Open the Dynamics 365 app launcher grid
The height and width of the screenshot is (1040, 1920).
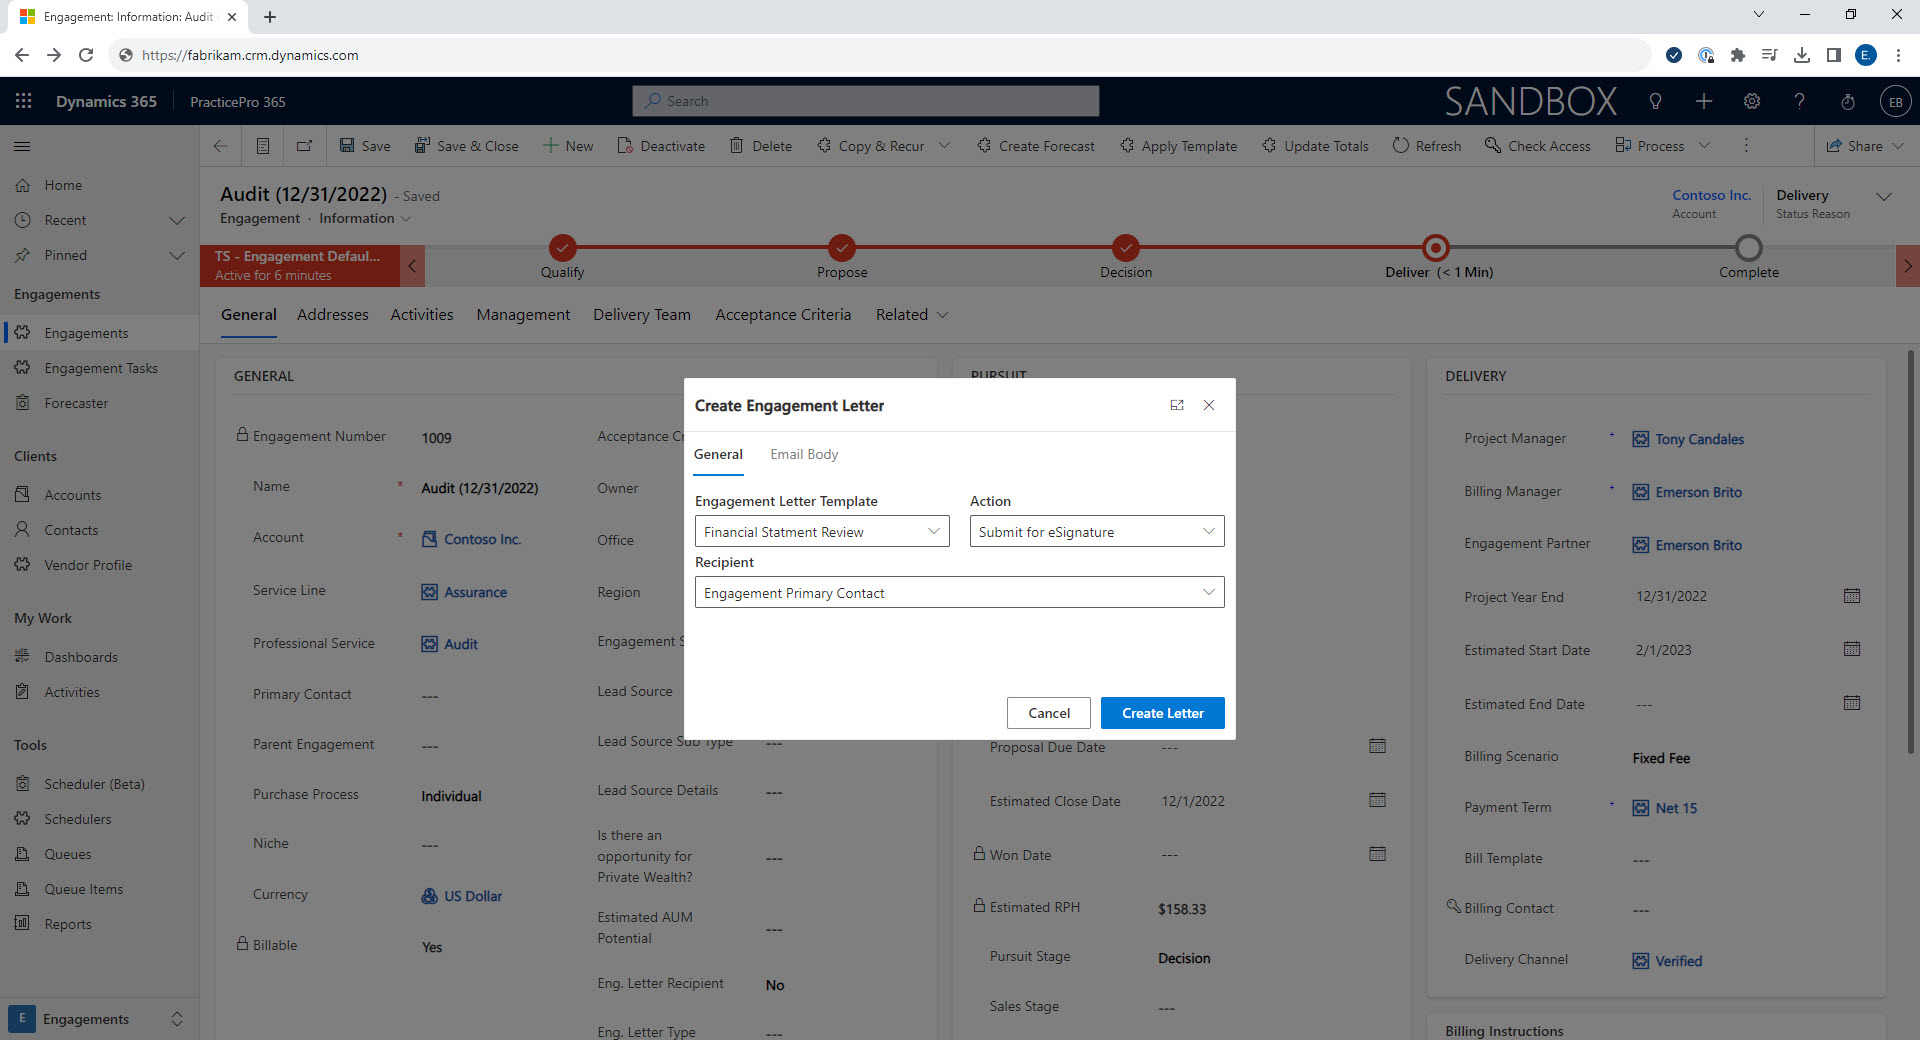click(24, 101)
